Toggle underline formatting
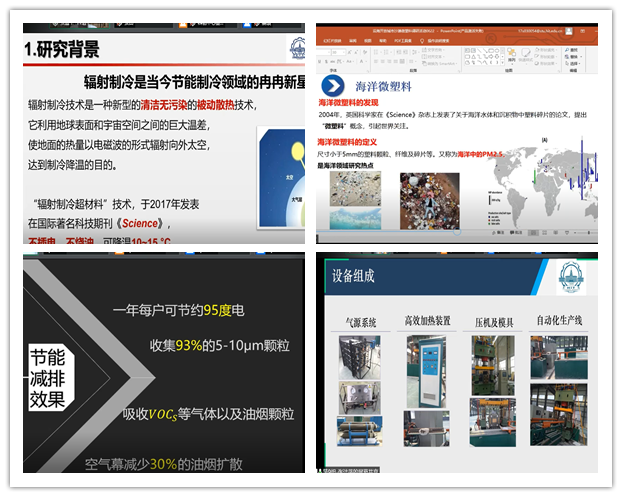 click(319, 61)
